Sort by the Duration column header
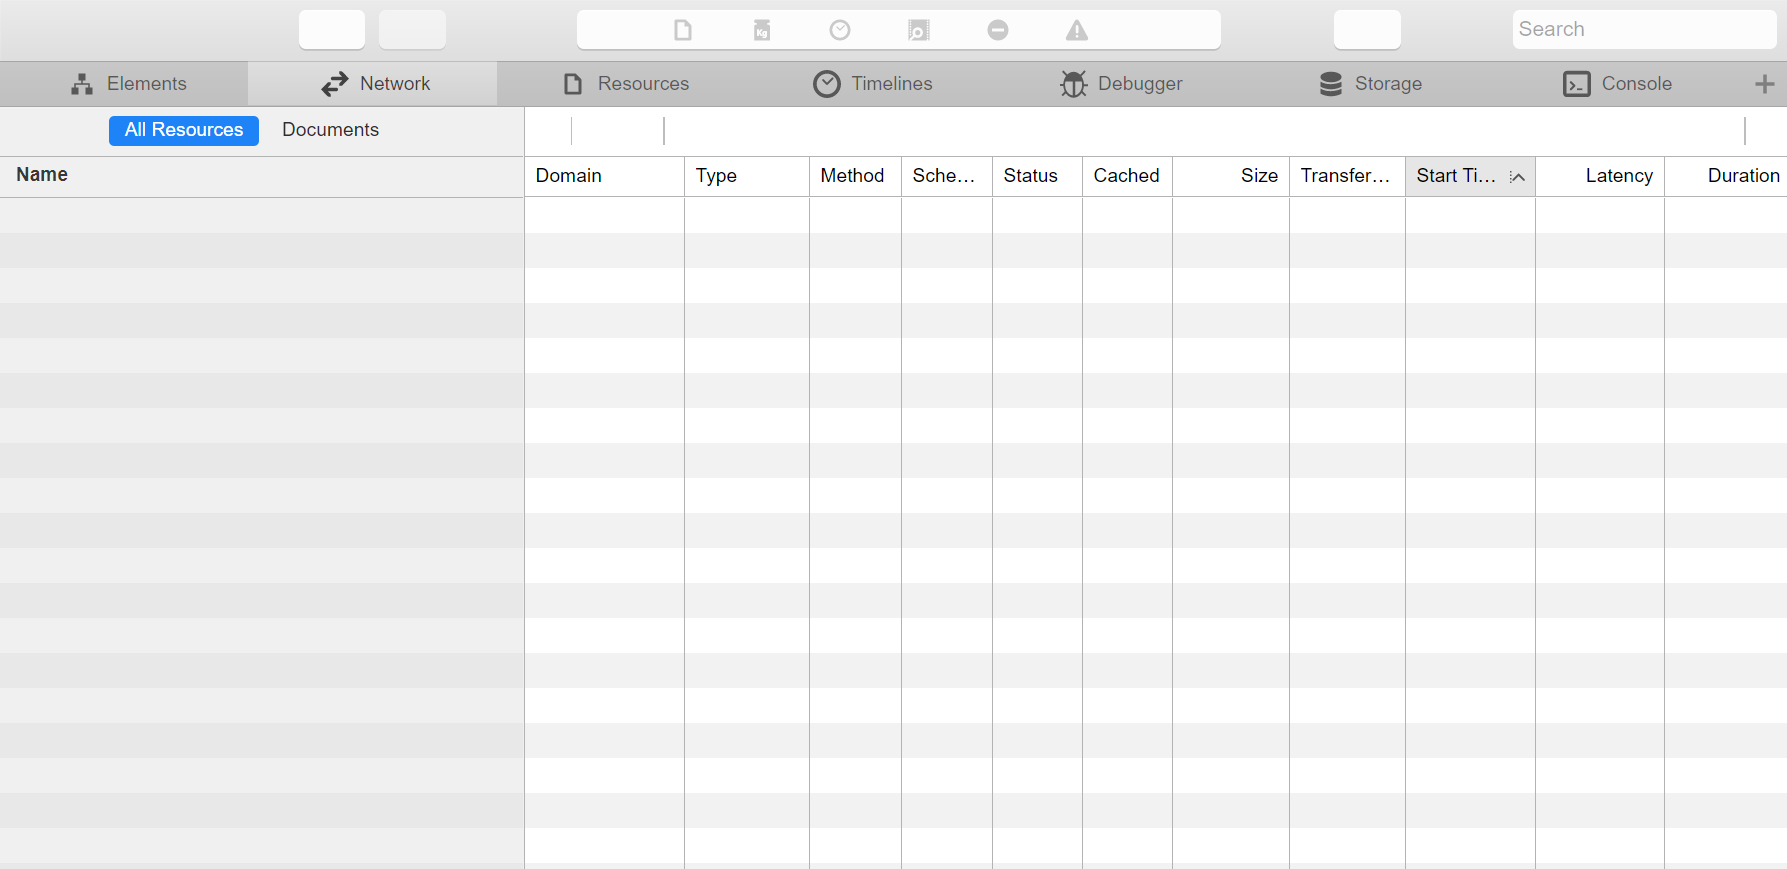The image size is (1787, 869). [1726, 176]
